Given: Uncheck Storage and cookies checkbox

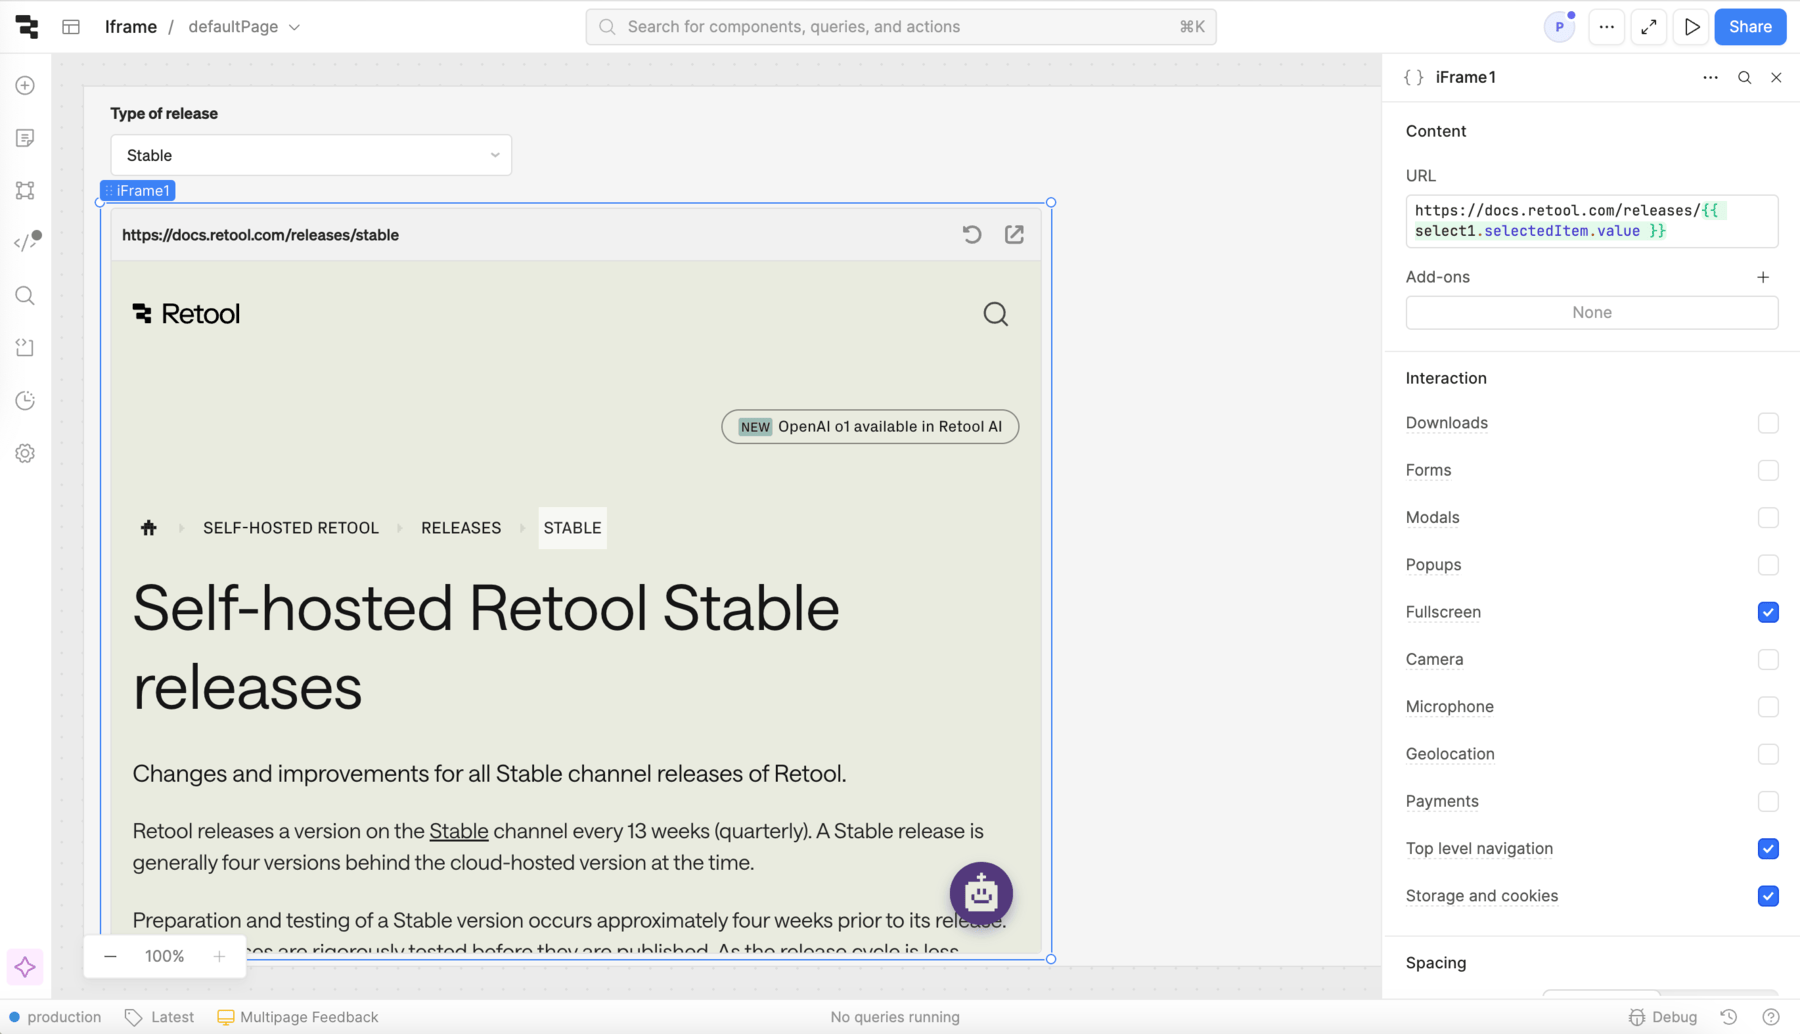Looking at the screenshot, I should point(1768,896).
